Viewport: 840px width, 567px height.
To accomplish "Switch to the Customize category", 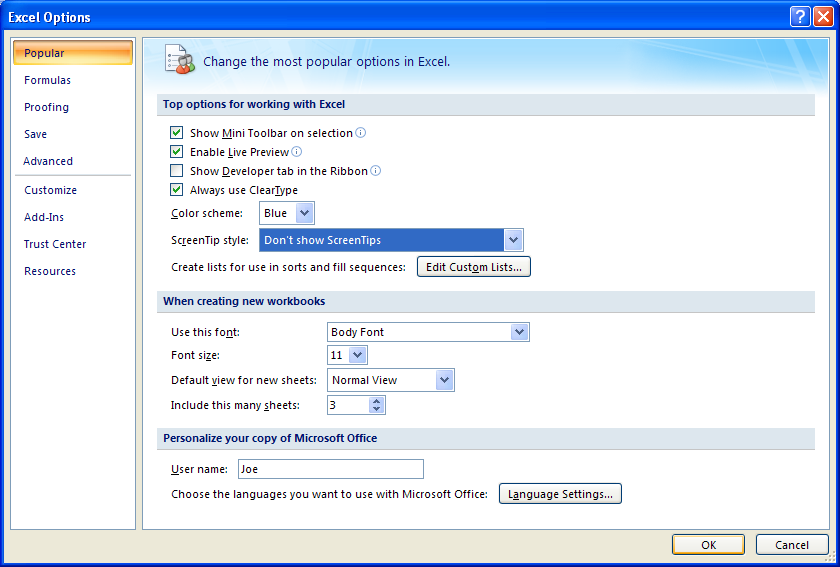I will click(x=50, y=190).
